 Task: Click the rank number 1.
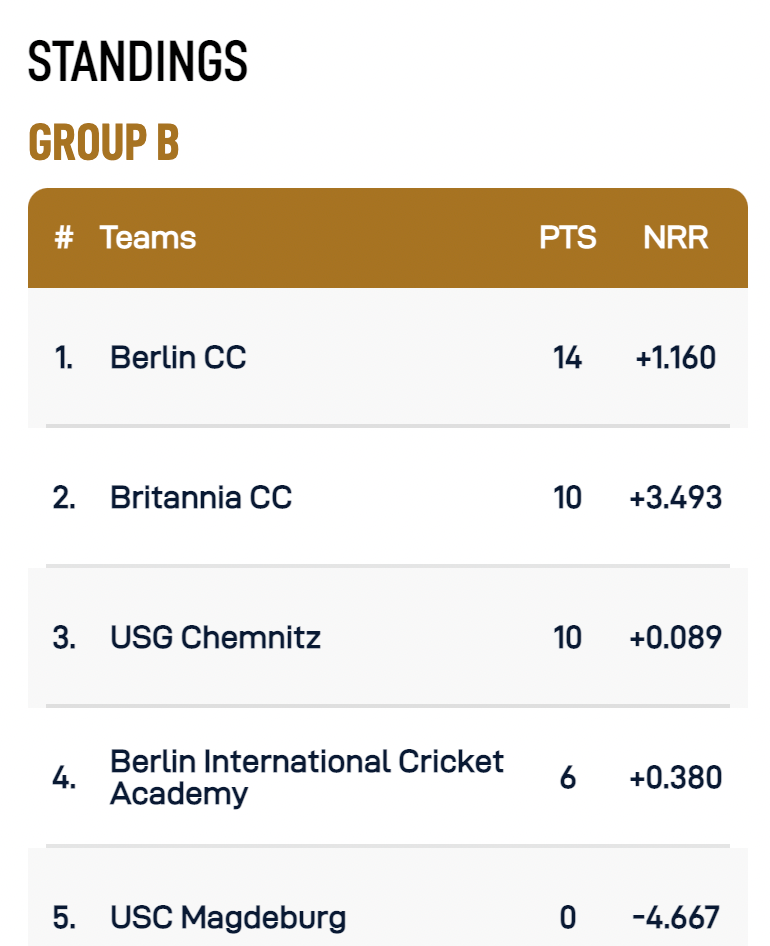[64, 357]
